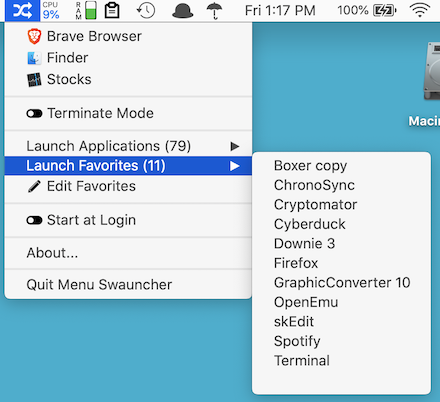The width and height of the screenshot is (440, 402).
Task: Launch Terminal from favorites
Action: 341,361
